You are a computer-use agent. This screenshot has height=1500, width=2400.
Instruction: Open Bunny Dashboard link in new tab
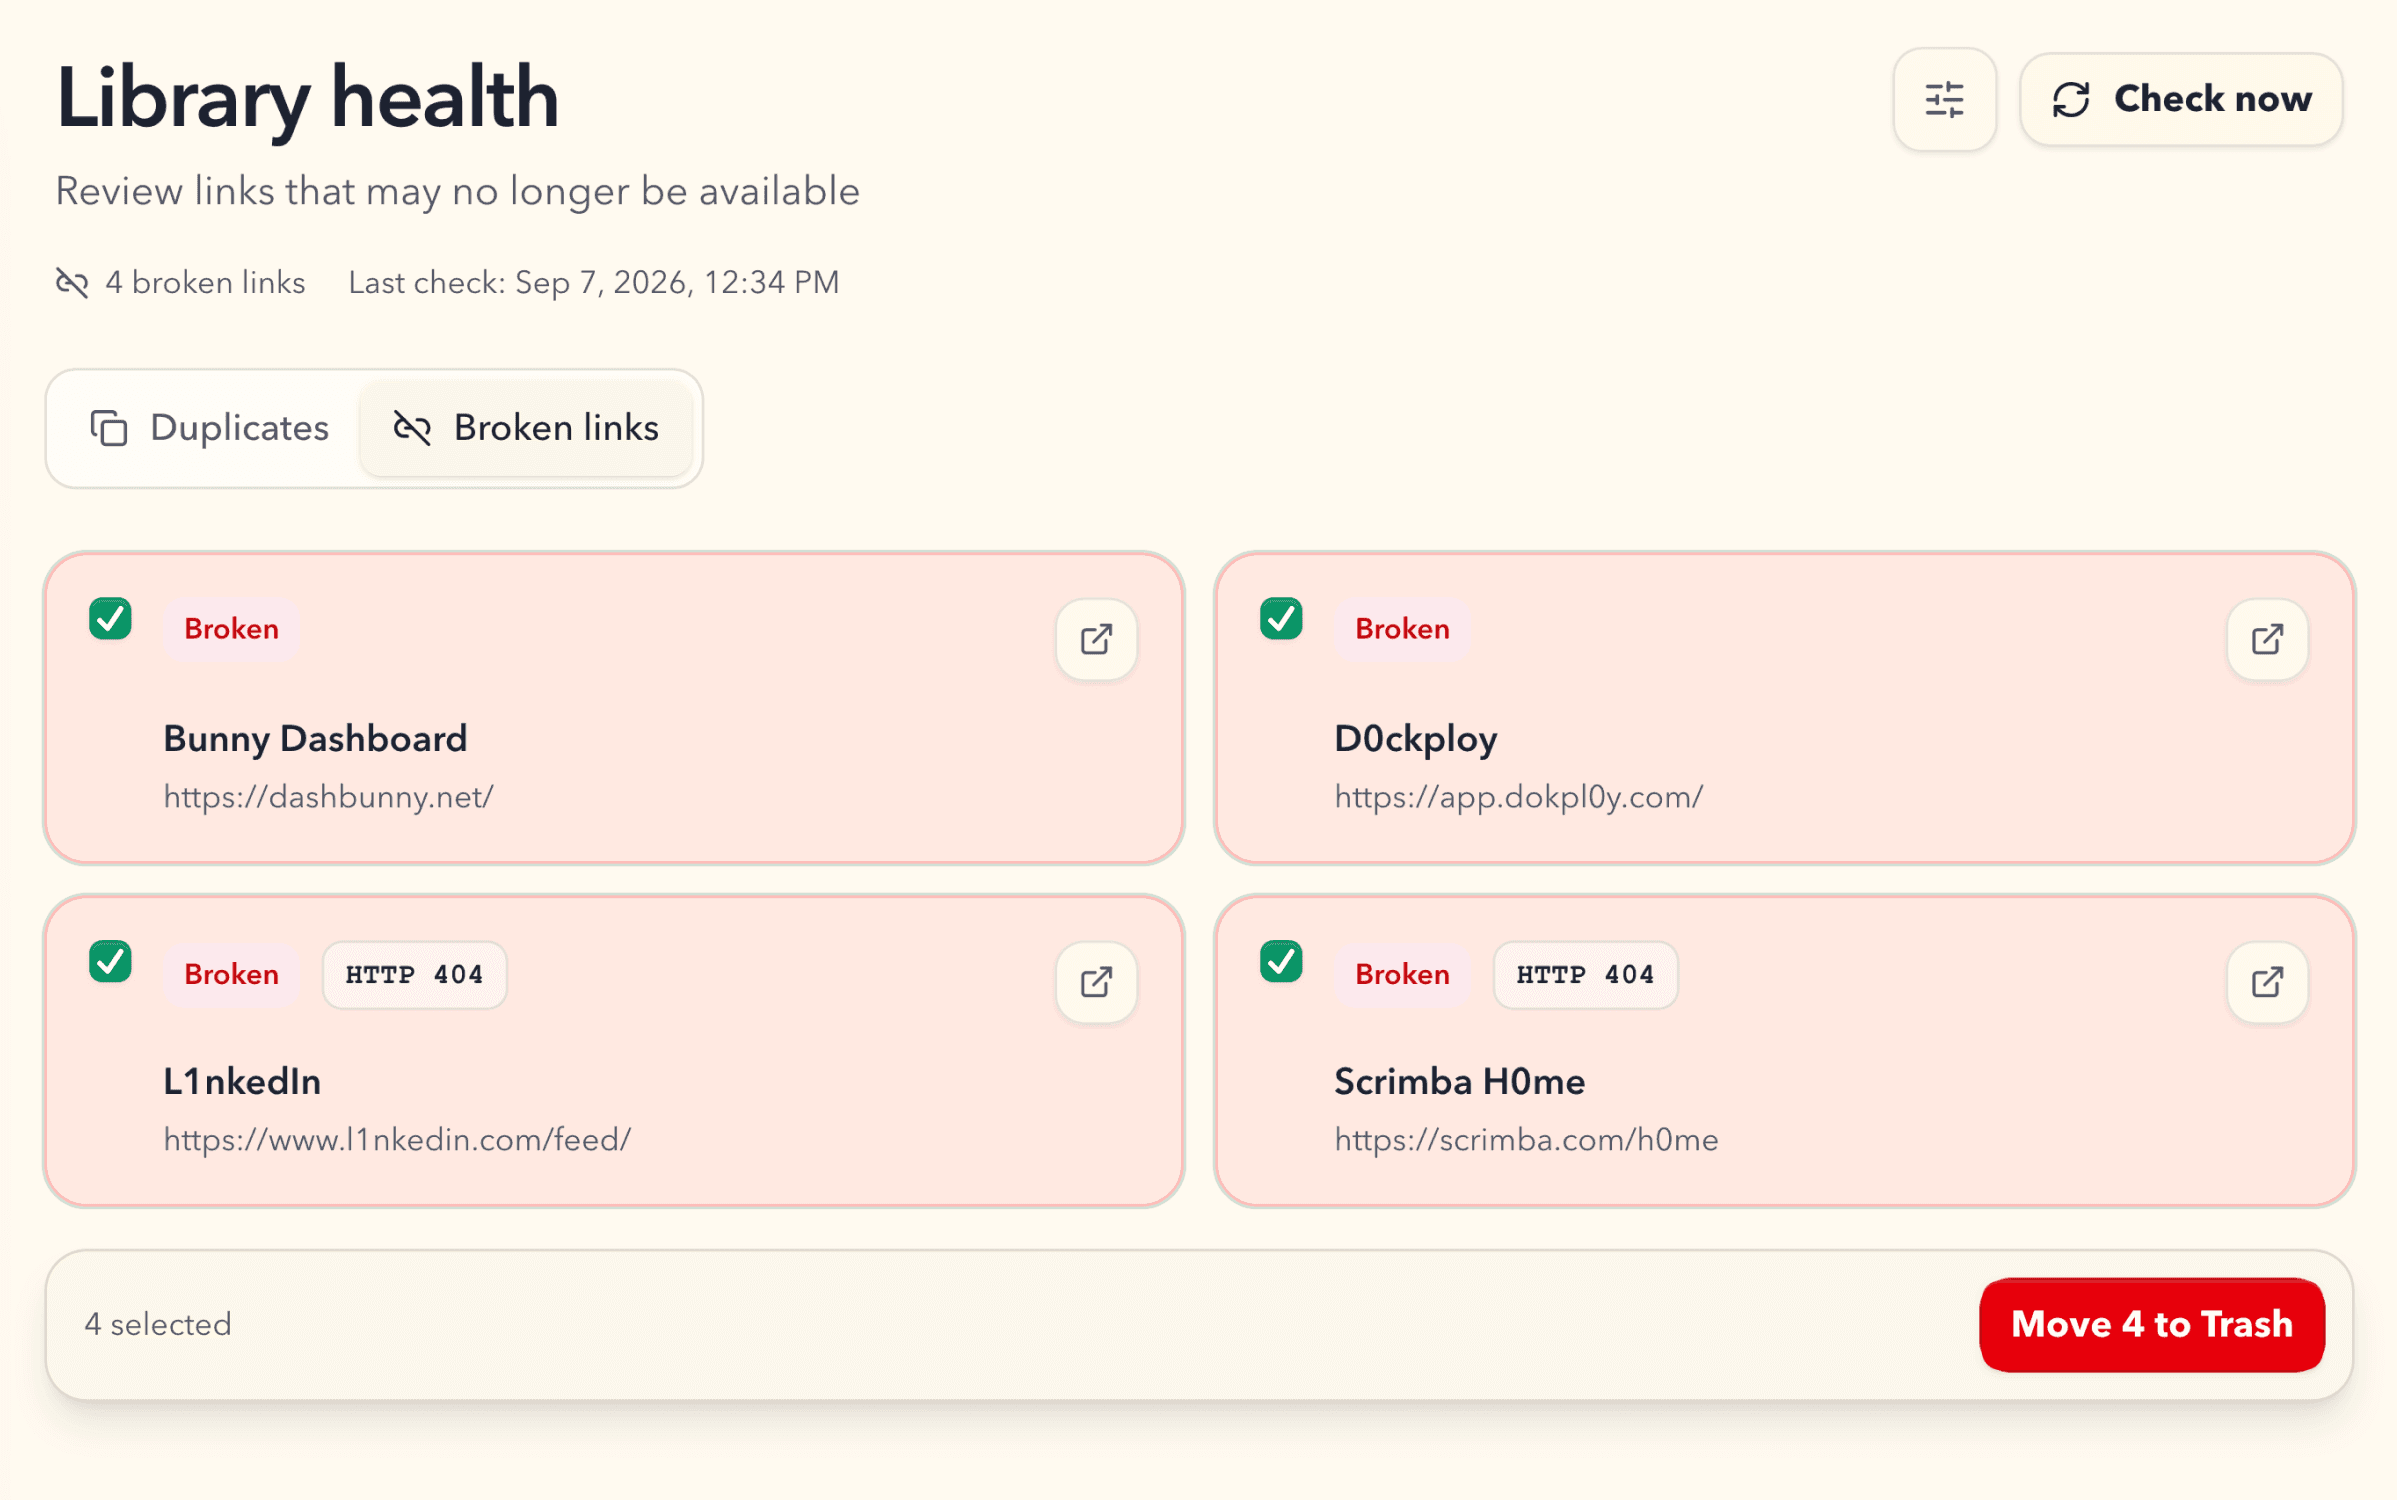1097,640
